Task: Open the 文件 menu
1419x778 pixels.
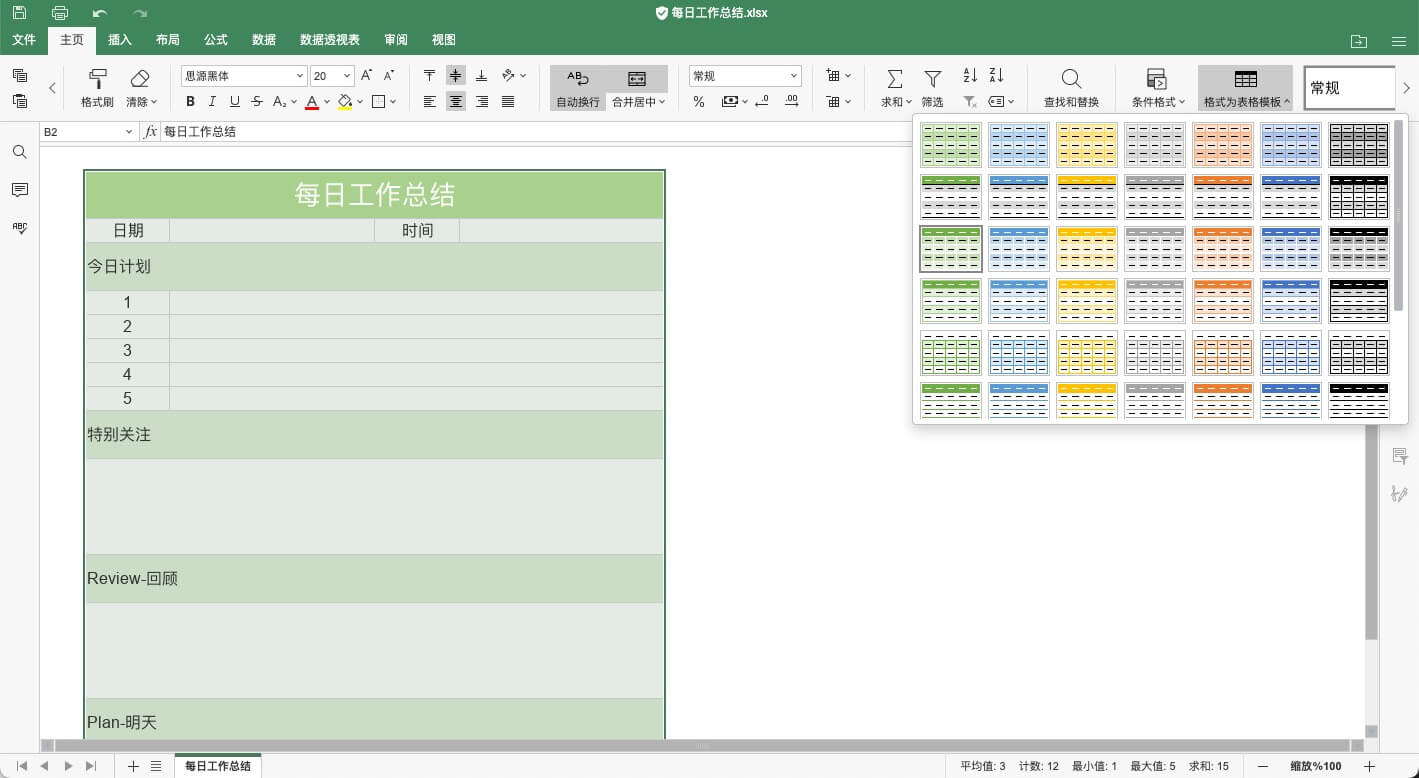Action: [x=24, y=40]
